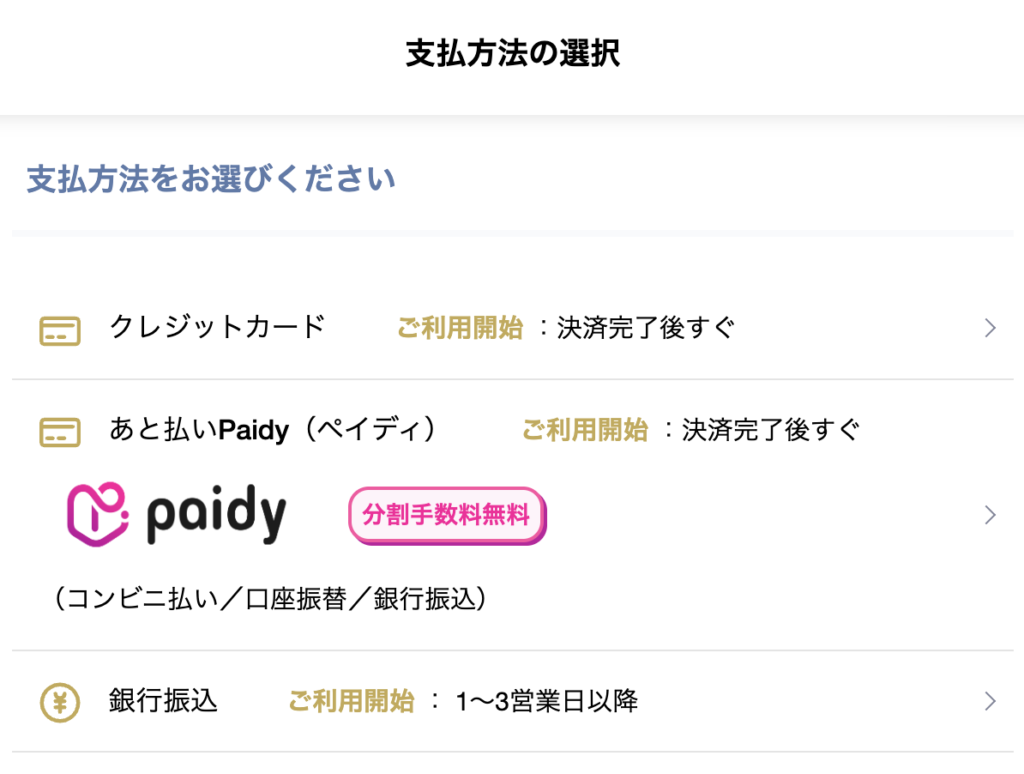1024x774 pixels.
Task: Click the card icon next to あと払いPaidy
Action: [x=60, y=430]
